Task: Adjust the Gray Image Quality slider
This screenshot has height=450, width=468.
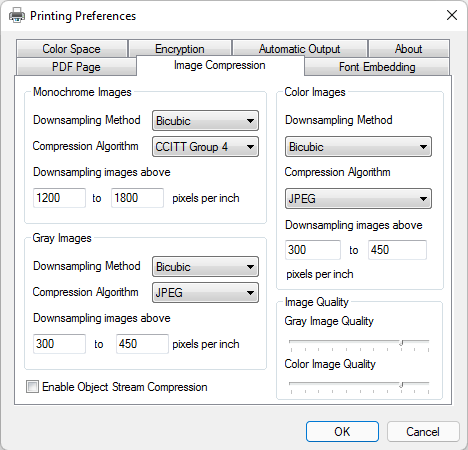Action: point(359,345)
